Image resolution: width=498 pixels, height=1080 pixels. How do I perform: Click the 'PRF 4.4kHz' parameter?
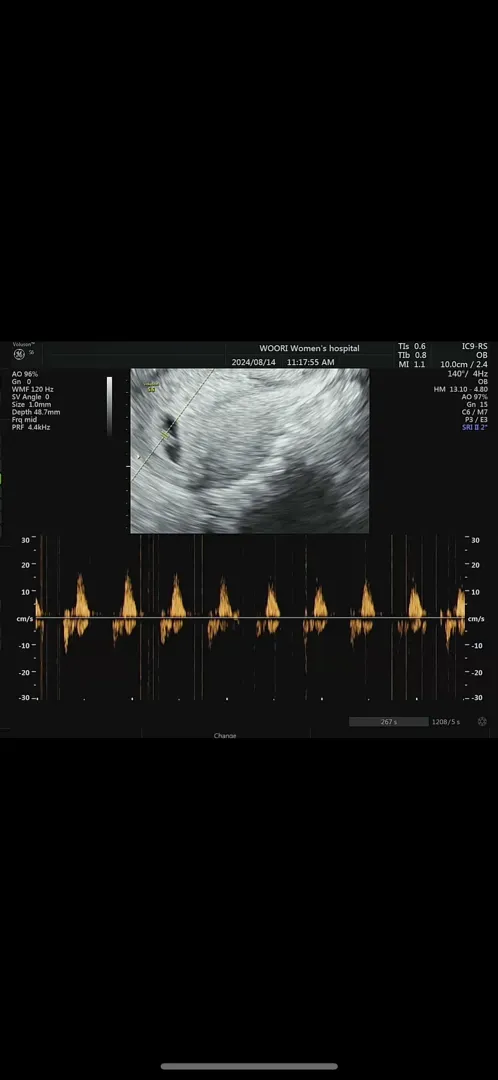point(31,427)
